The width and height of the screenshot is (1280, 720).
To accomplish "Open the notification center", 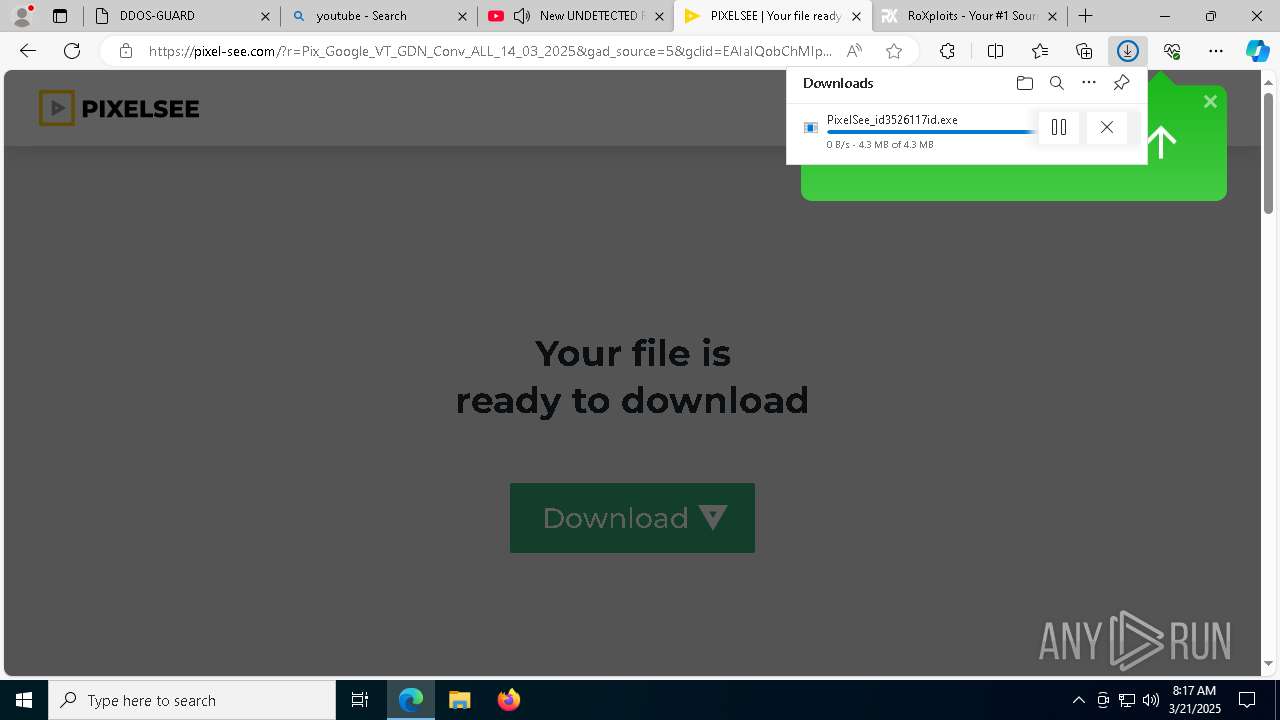I will point(1248,700).
